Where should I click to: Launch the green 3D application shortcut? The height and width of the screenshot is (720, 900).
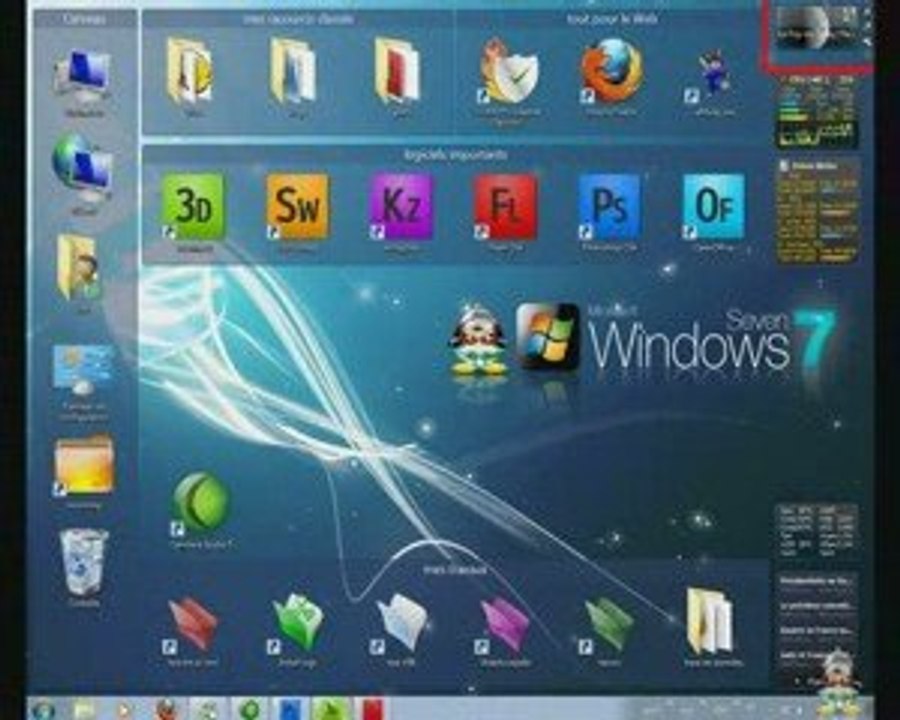tap(192, 207)
